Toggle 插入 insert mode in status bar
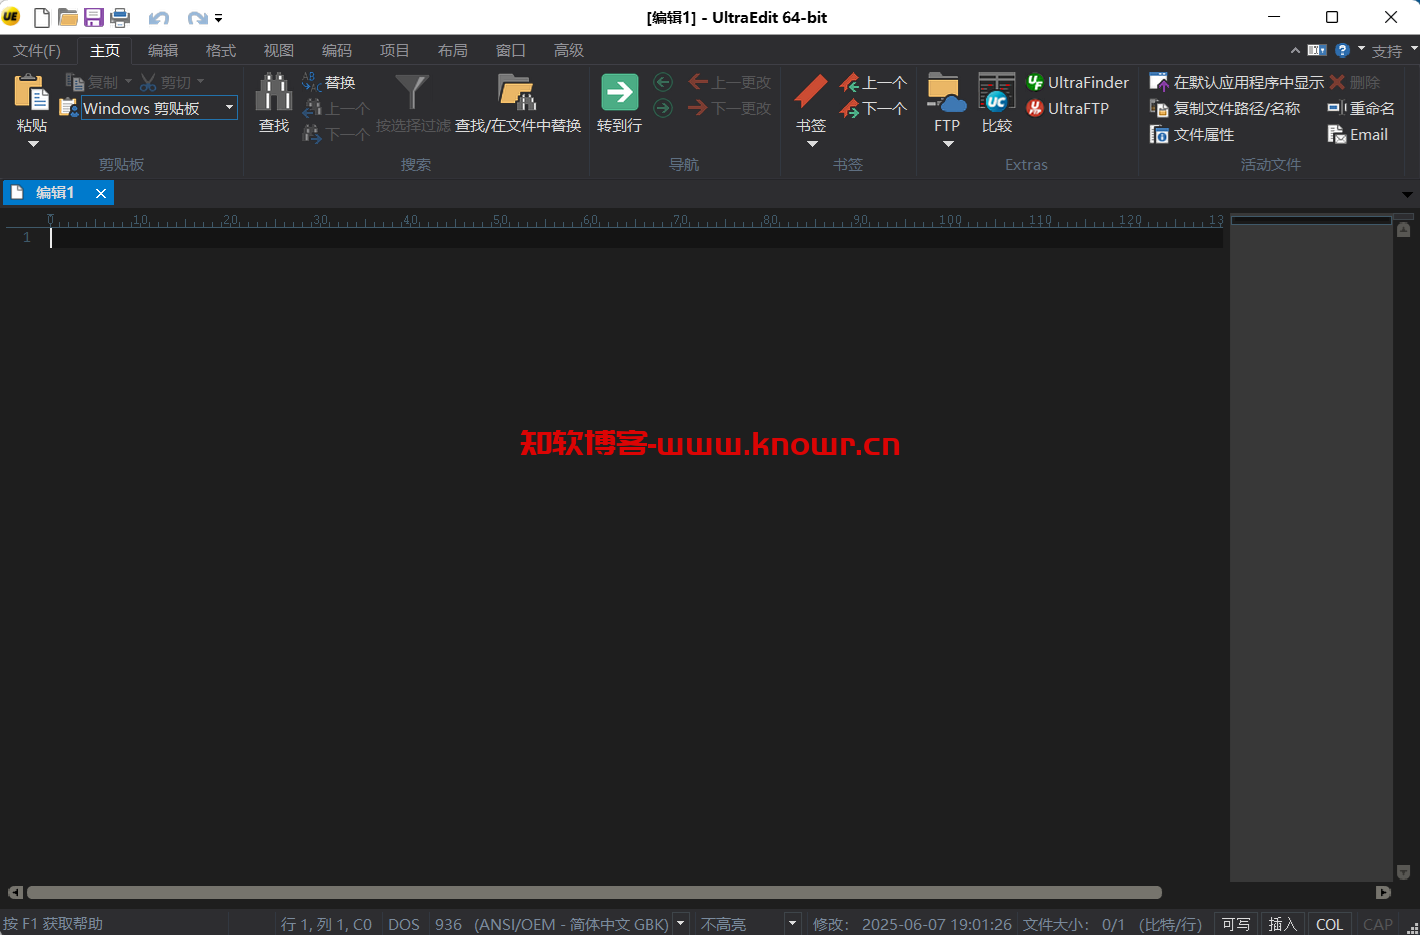The width and height of the screenshot is (1420, 935). pyautogui.click(x=1282, y=924)
